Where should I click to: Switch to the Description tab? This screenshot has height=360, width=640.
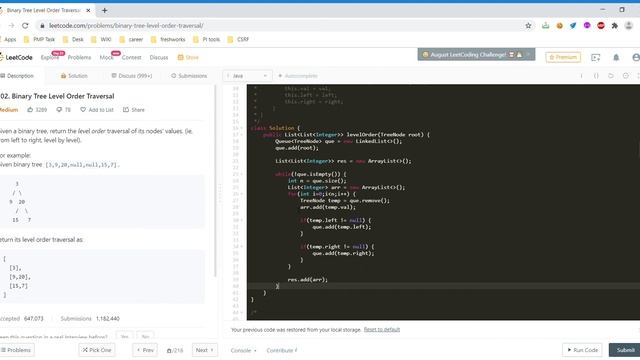pos(17,76)
